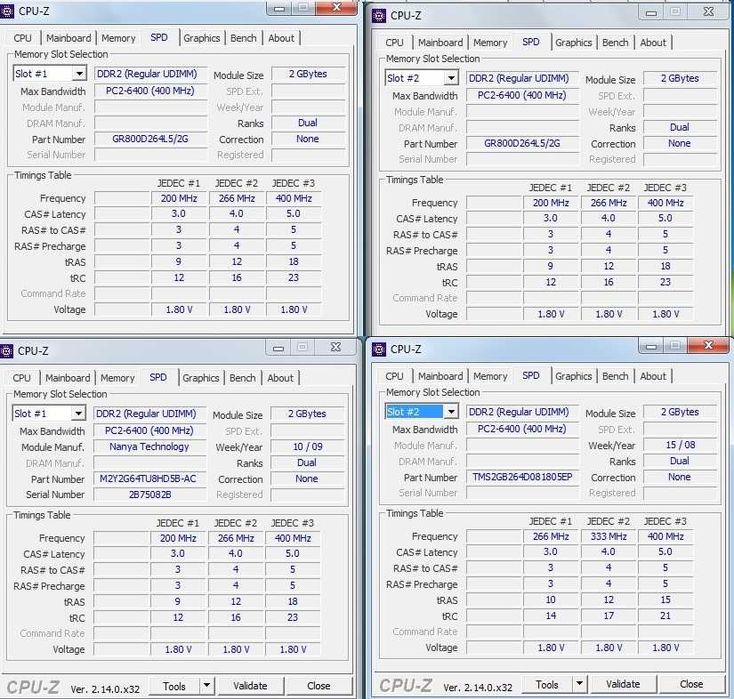The image size is (734, 699).
Task: Click CPU-Z app icon in bottom-left window title
Action: pyautogui.click(x=6, y=351)
